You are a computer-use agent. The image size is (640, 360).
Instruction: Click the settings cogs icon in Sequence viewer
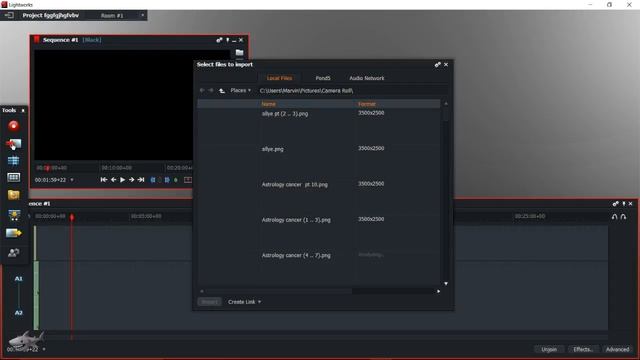point(219,40)
